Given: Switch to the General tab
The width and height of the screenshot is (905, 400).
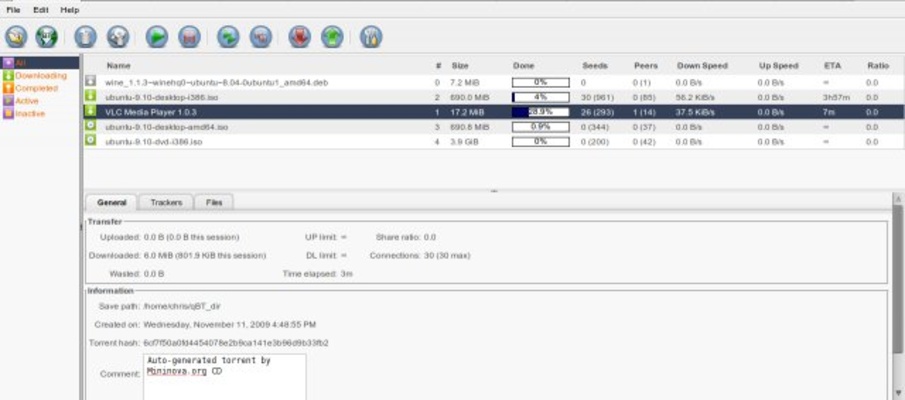Looking at the screenshot, I should click(111, 203).
